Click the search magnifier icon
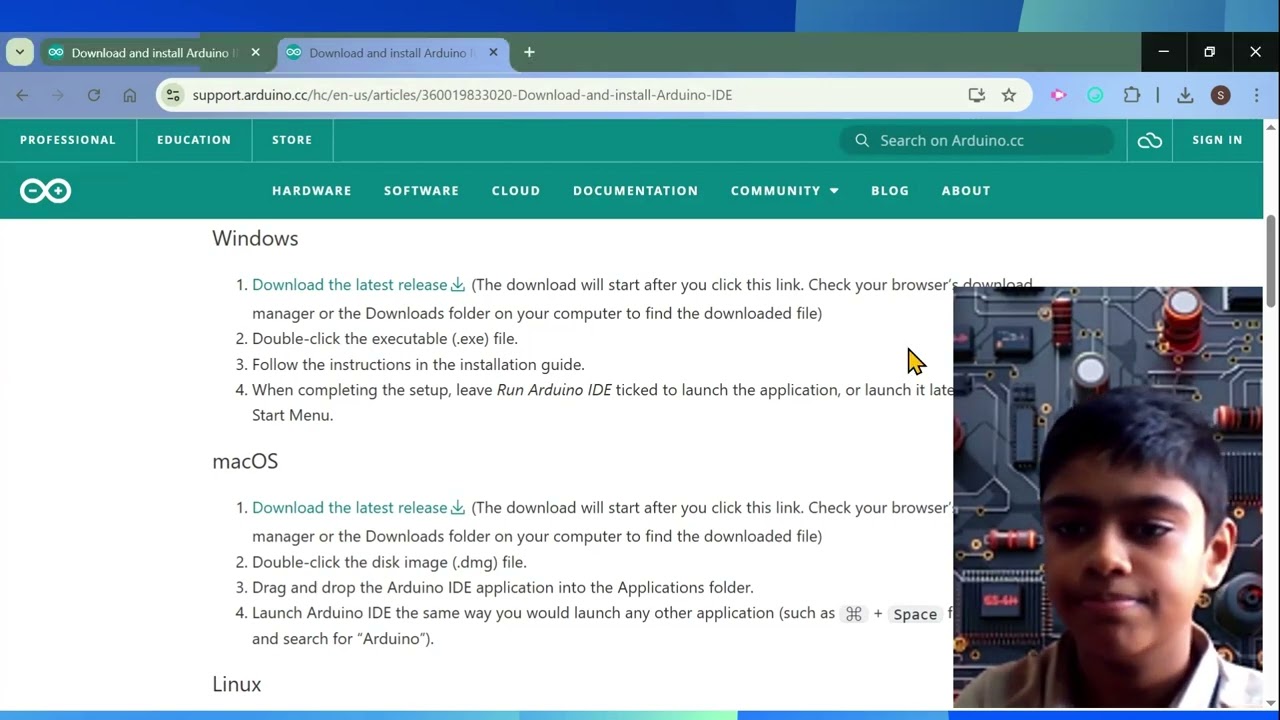The height and width of the screenshot is (720, 1280). click(x=861, y=141)
